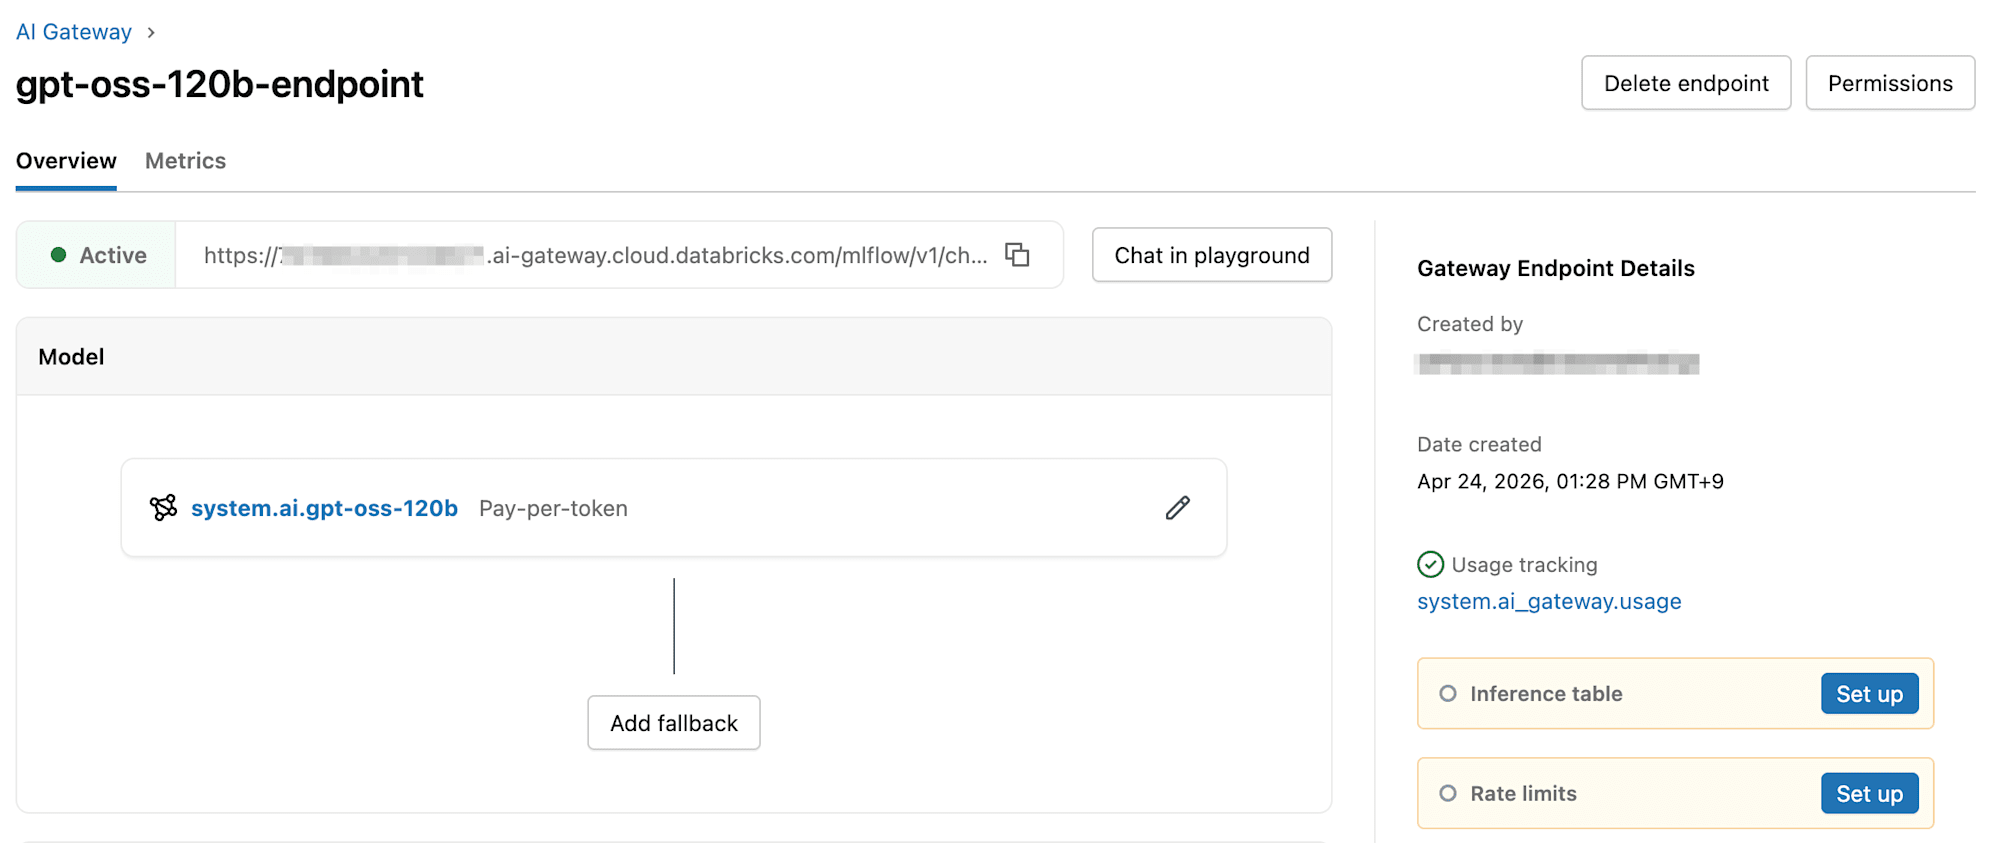2000x843 pixels.
Task: Set up the Inference table
Action: (1869, 694)
